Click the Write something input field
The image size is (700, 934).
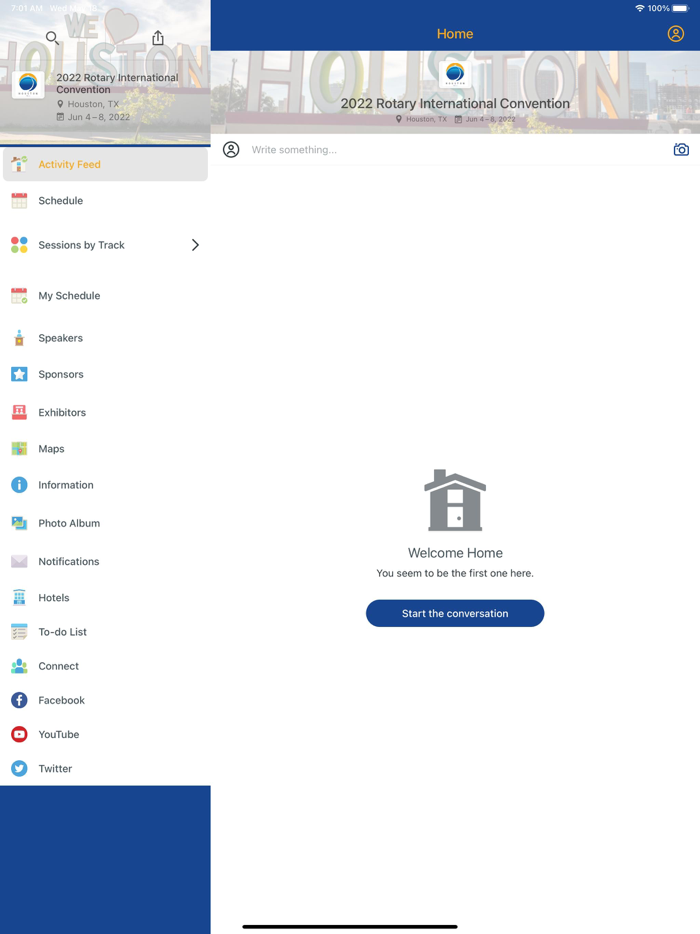click(456, 150)
